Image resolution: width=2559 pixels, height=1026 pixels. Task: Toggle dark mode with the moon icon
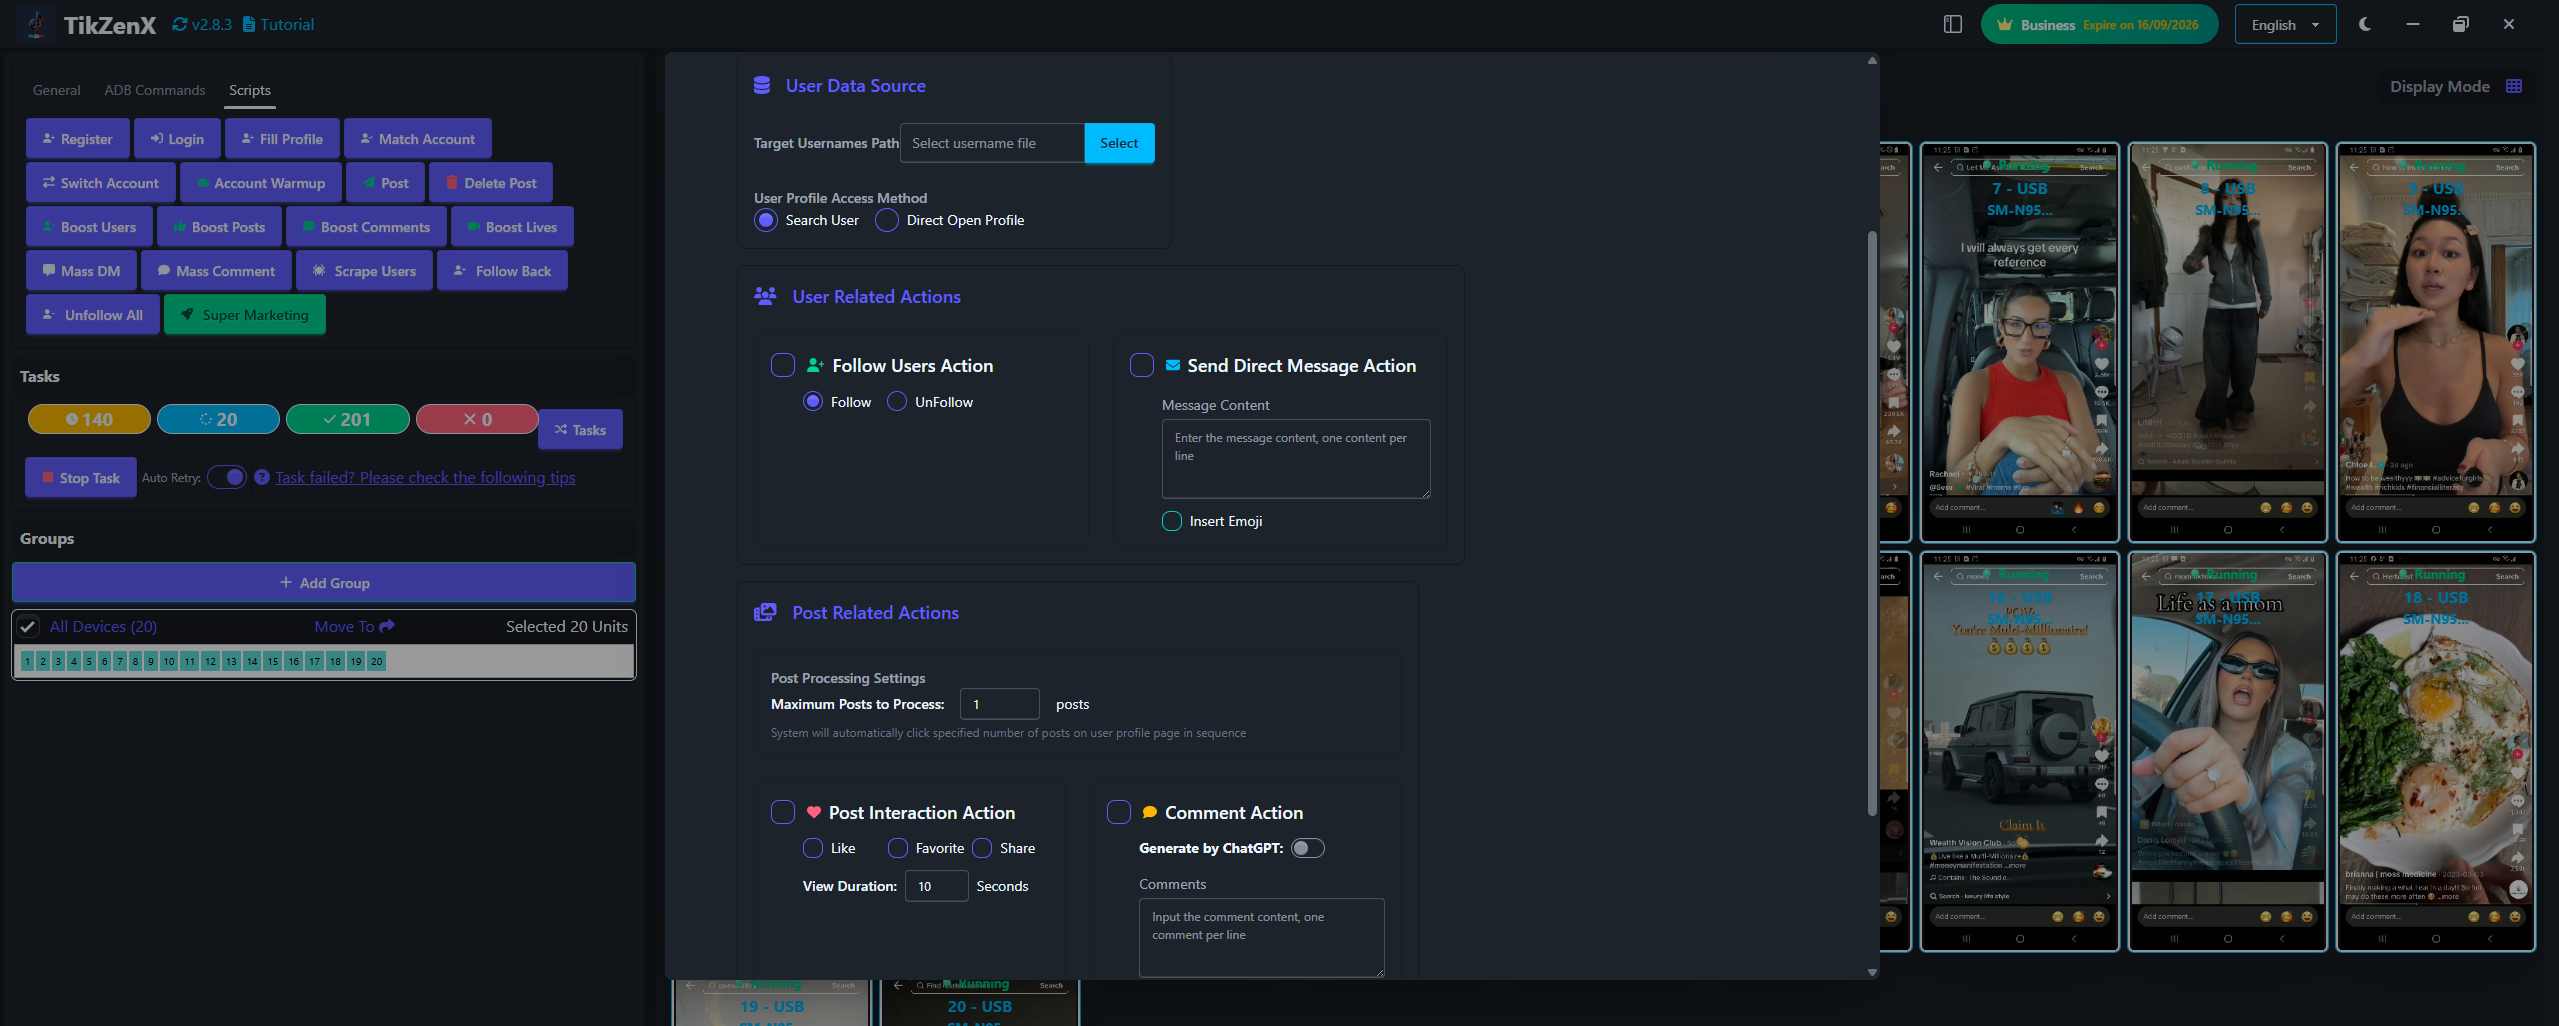2364,23
